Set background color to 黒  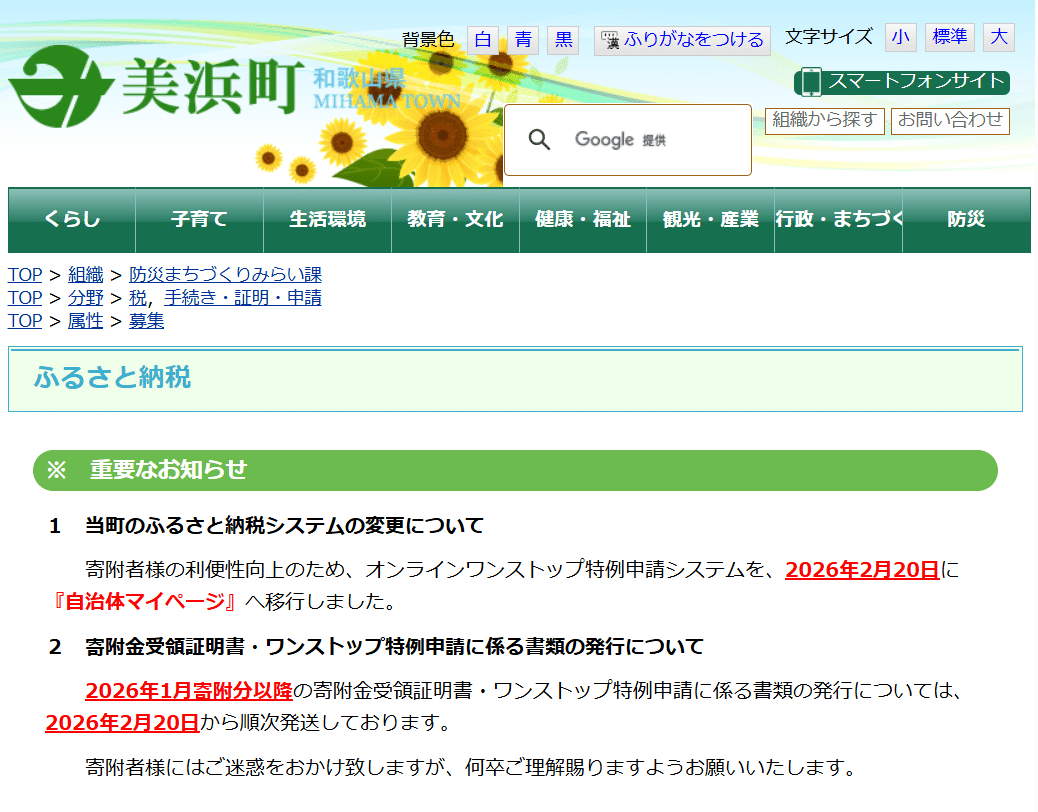(562, 40)
